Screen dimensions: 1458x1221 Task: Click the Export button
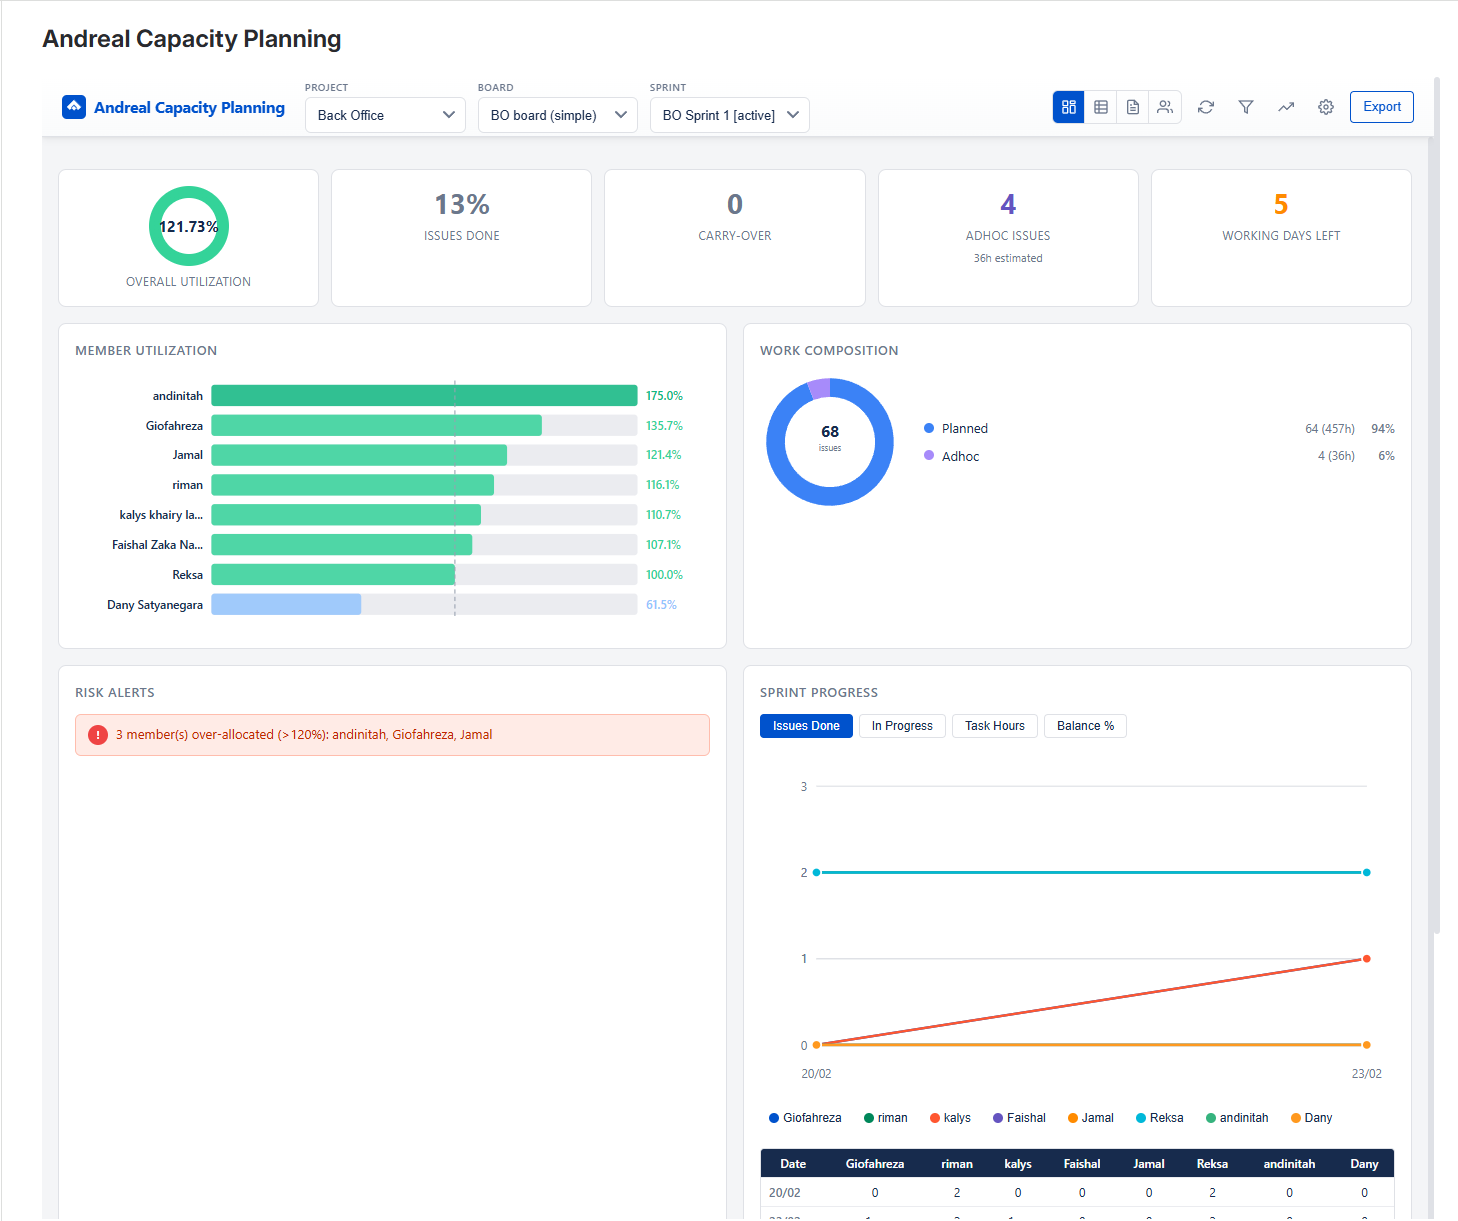[x=1381, y=107]
